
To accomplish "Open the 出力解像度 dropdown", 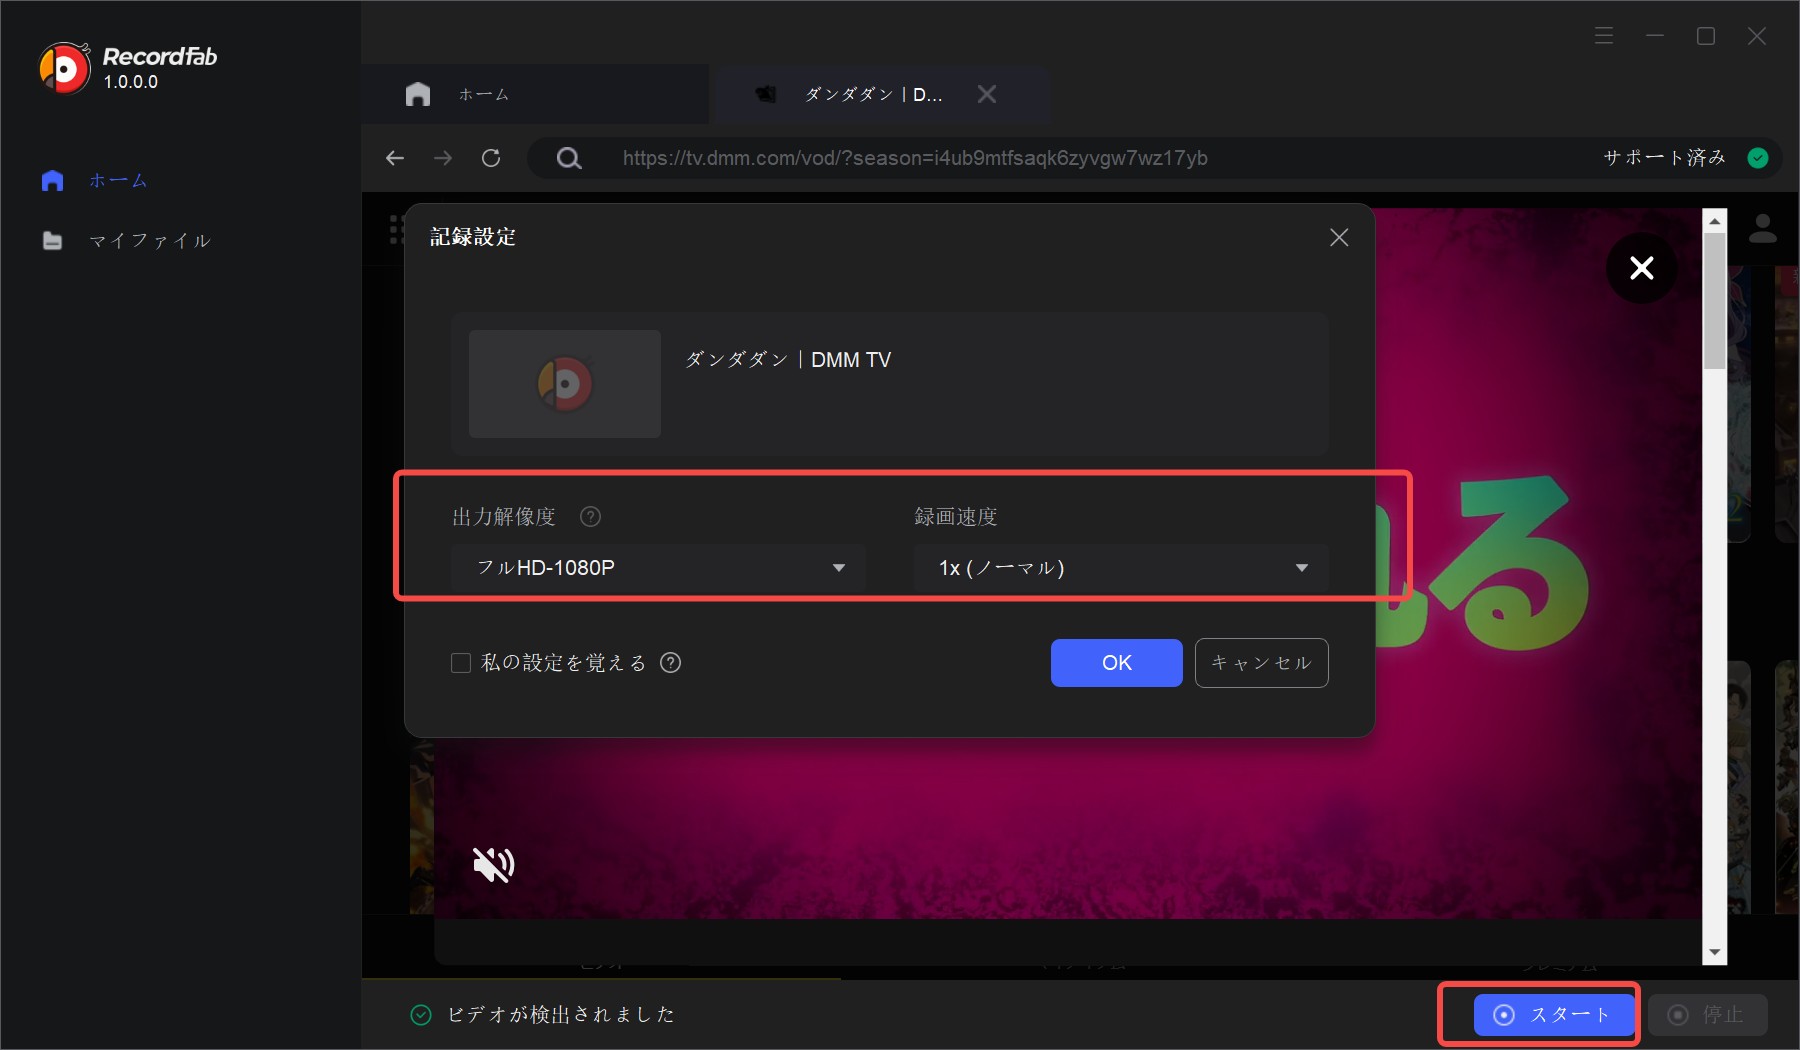I will pos(658,568).
